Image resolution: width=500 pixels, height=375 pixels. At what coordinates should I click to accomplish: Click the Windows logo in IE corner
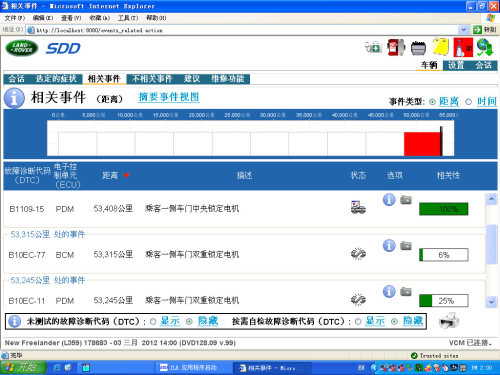490,18
